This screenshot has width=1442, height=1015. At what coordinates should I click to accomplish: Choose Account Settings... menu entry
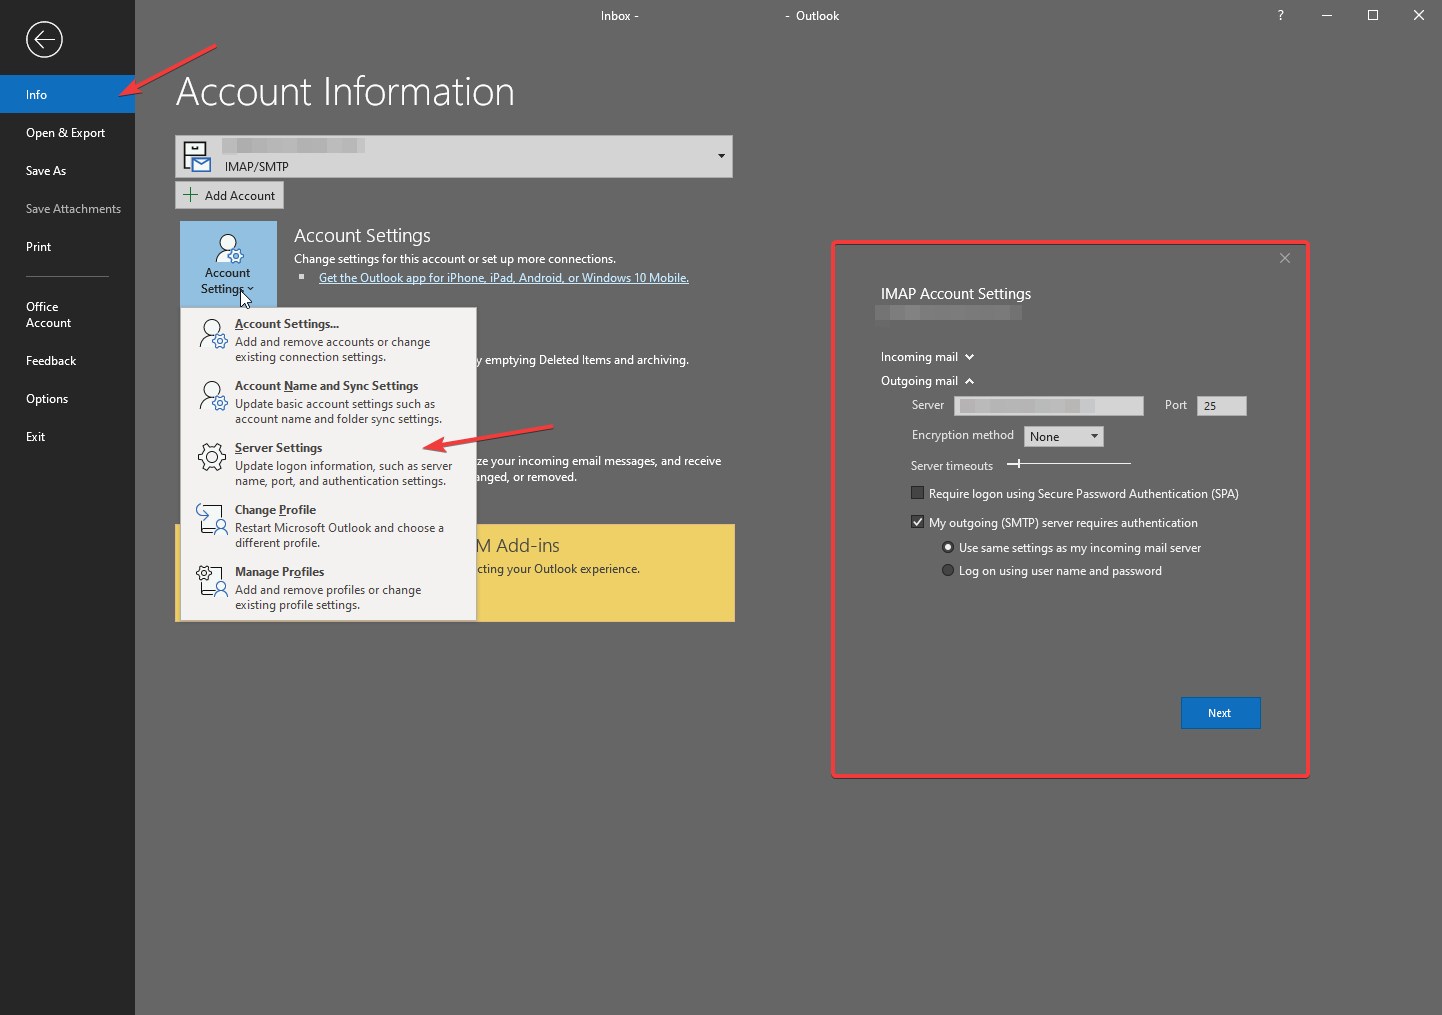328,340
